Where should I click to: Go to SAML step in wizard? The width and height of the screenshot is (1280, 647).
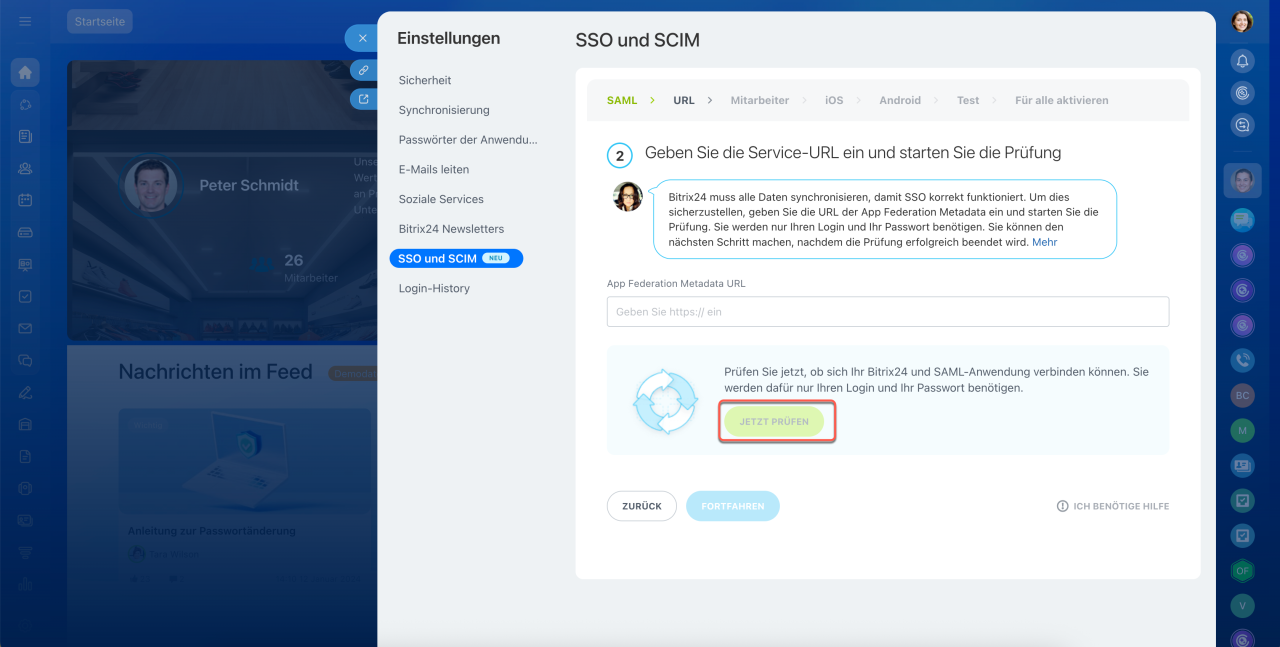[622, 100]
